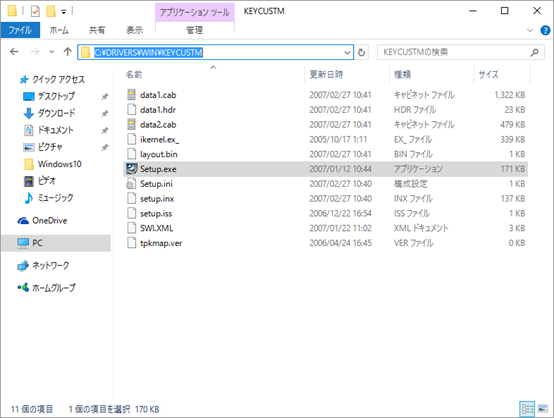Select the SWI.XML file name
Image resolution: width=554 pixels, height=418 pixels.
coord(157,228)
